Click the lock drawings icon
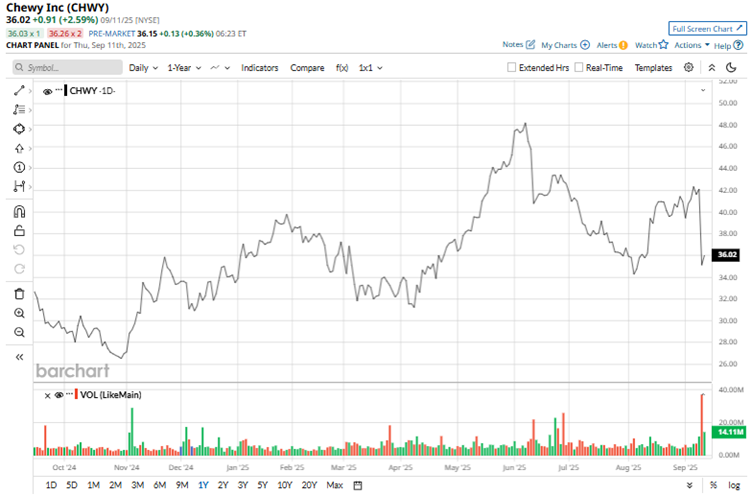The image size is (752, 495). tap(19, 231)
